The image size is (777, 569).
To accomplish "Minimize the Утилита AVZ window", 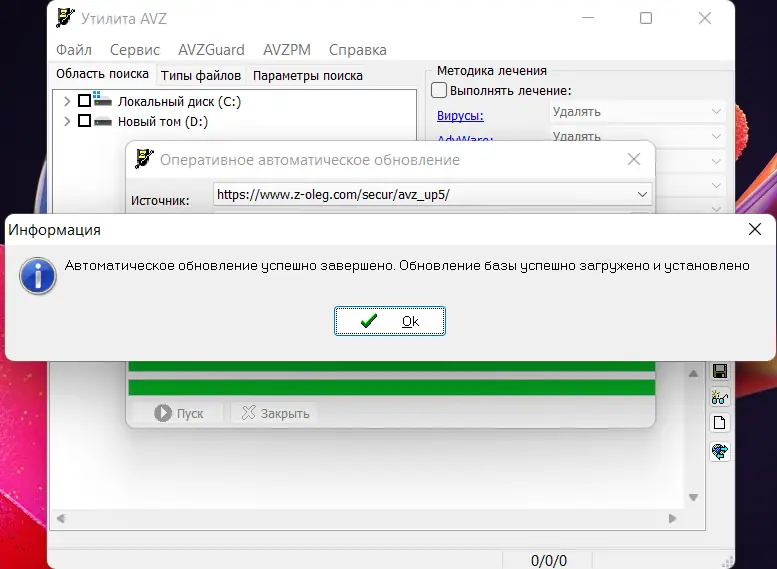I will tap(588, 18).
